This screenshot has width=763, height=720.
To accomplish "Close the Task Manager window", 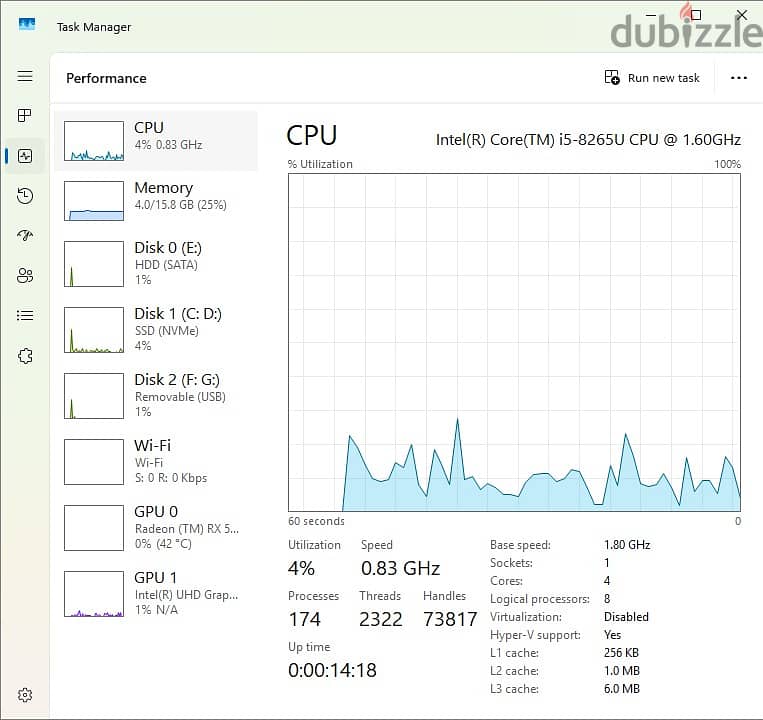I will coord(742,15).
